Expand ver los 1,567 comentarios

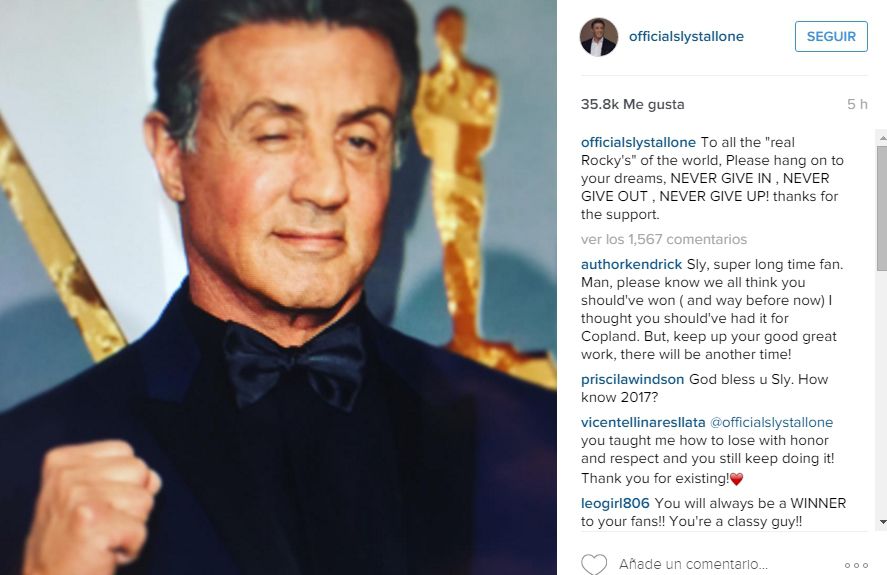pyautogui.click(x=664, y=239)
